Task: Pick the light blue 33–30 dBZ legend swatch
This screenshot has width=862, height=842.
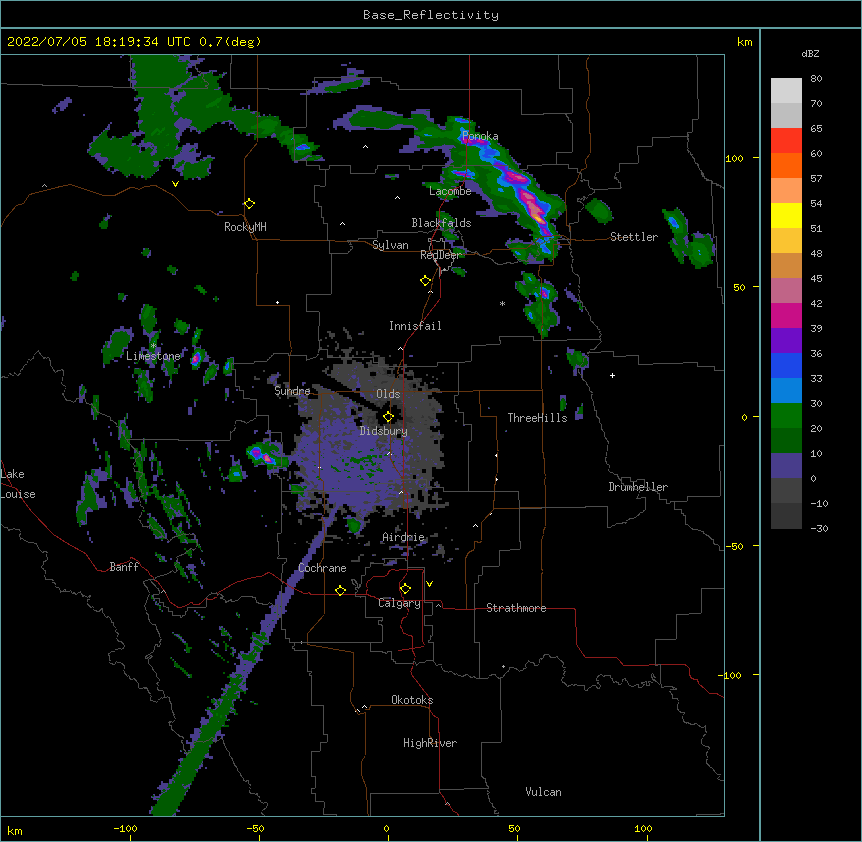Action: coord(786,391)
